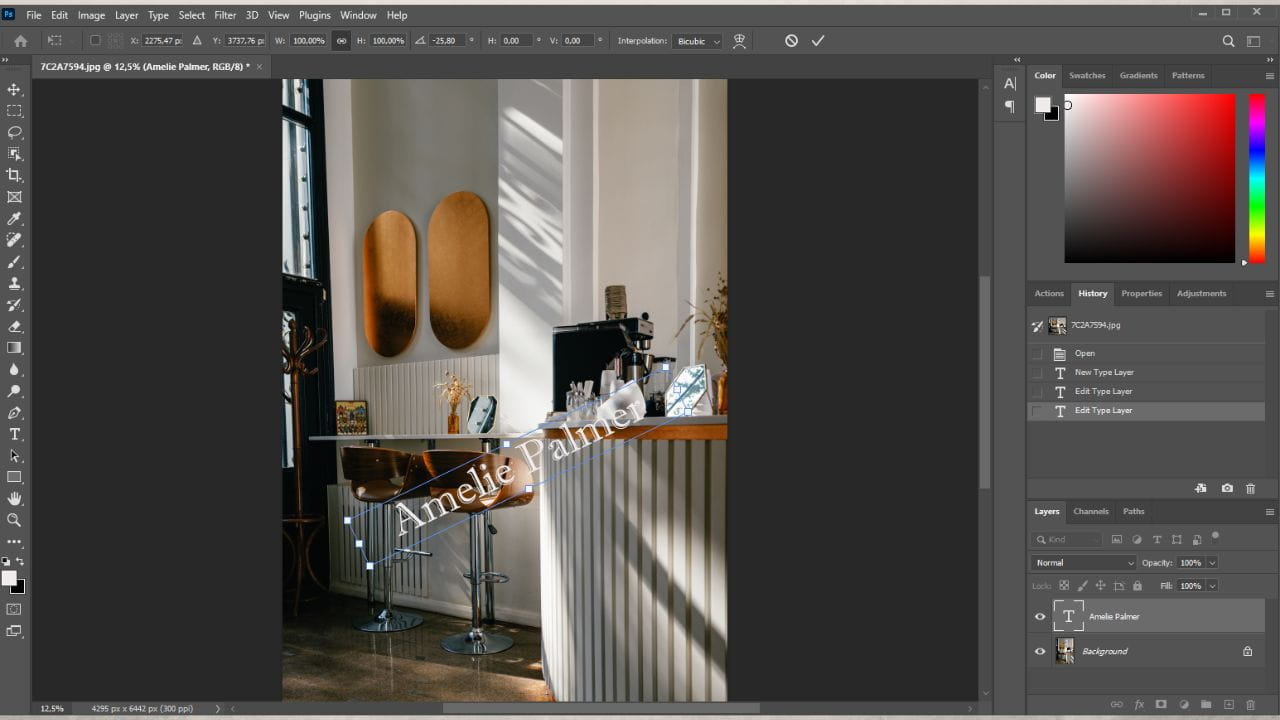
Task: Select the 7C2A7594.jpg history snapshot
Action: tap(1147, 325)
